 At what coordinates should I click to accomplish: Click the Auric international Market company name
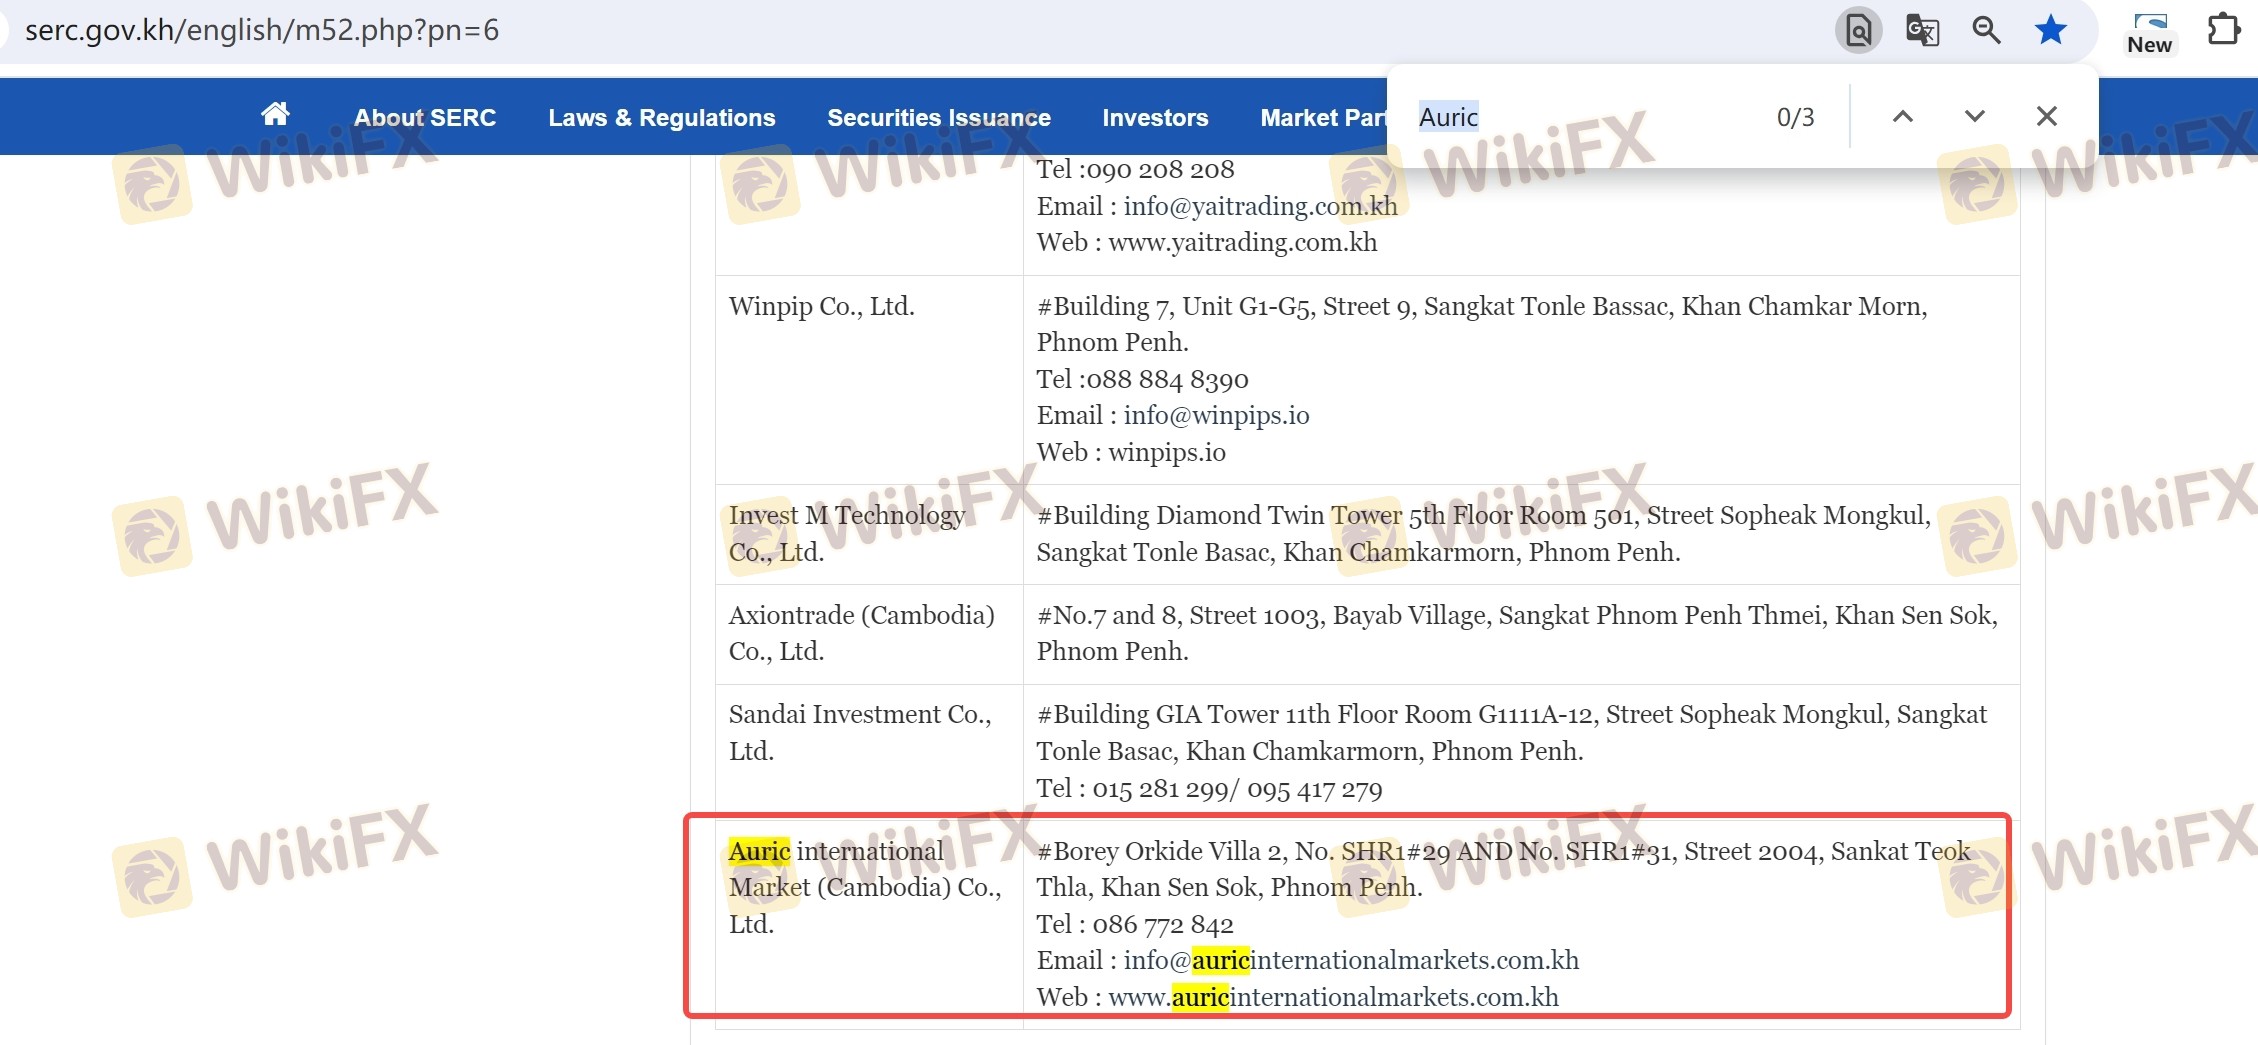pos(865,887)
